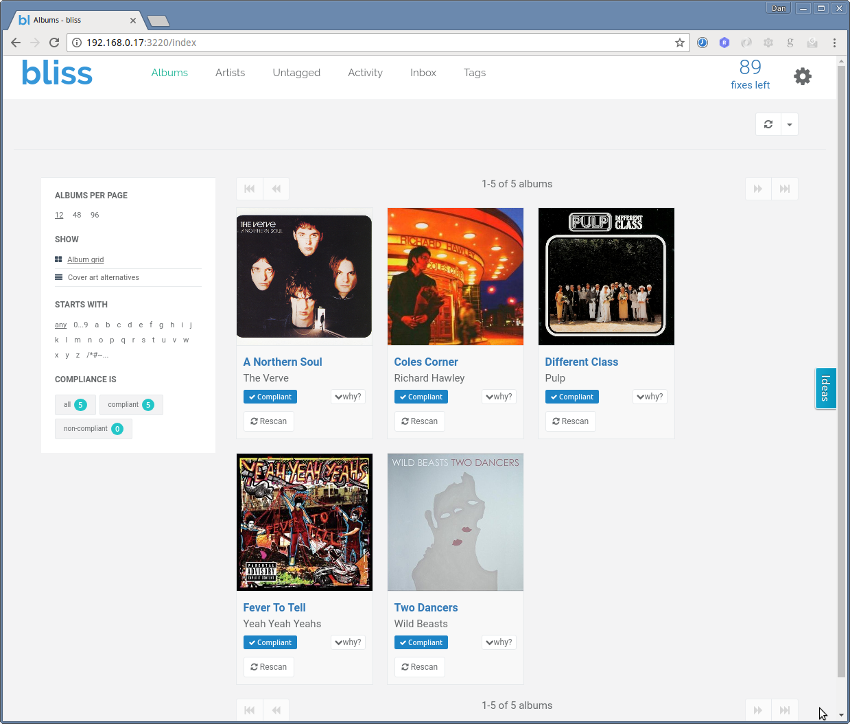Image resolution: width=850 pixels, height=724 pixels.
Task: Open a new browser tab
Action: [158, 21]
